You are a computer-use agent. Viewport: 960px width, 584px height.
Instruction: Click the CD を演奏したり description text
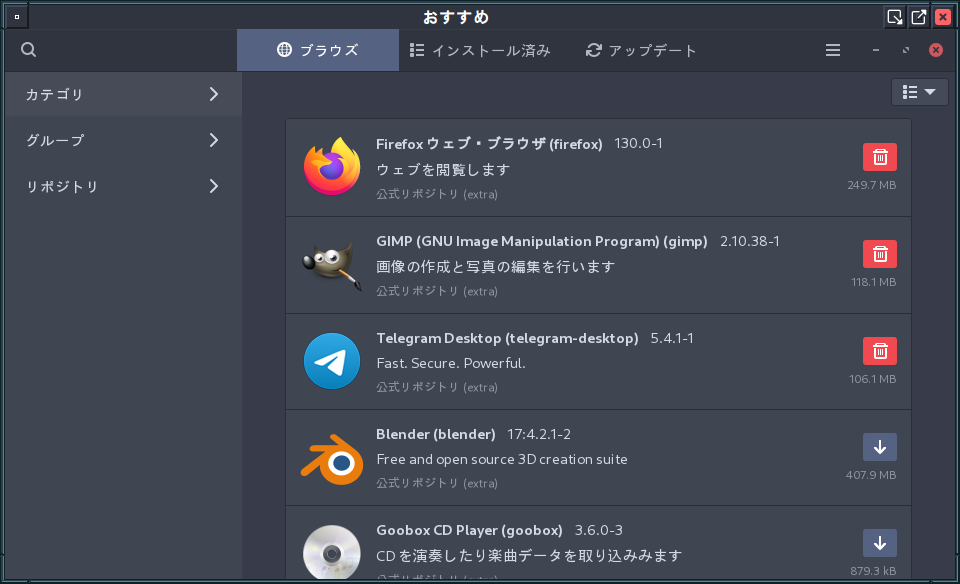pyautogui.click(x=529, y=556)
